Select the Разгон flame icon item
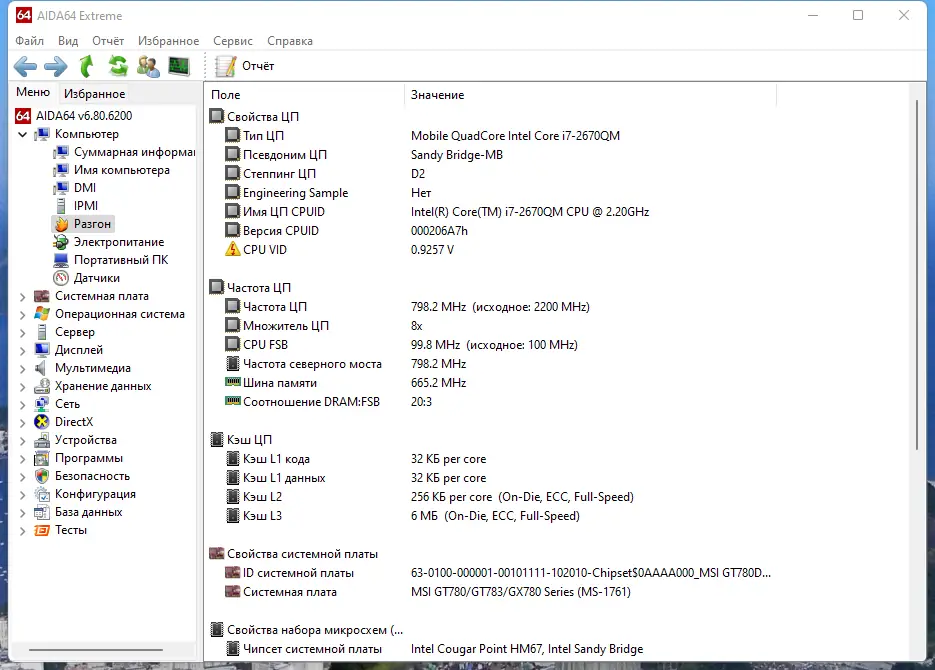Viewport: 935px width, 670px height. click(x=83, y=224)
